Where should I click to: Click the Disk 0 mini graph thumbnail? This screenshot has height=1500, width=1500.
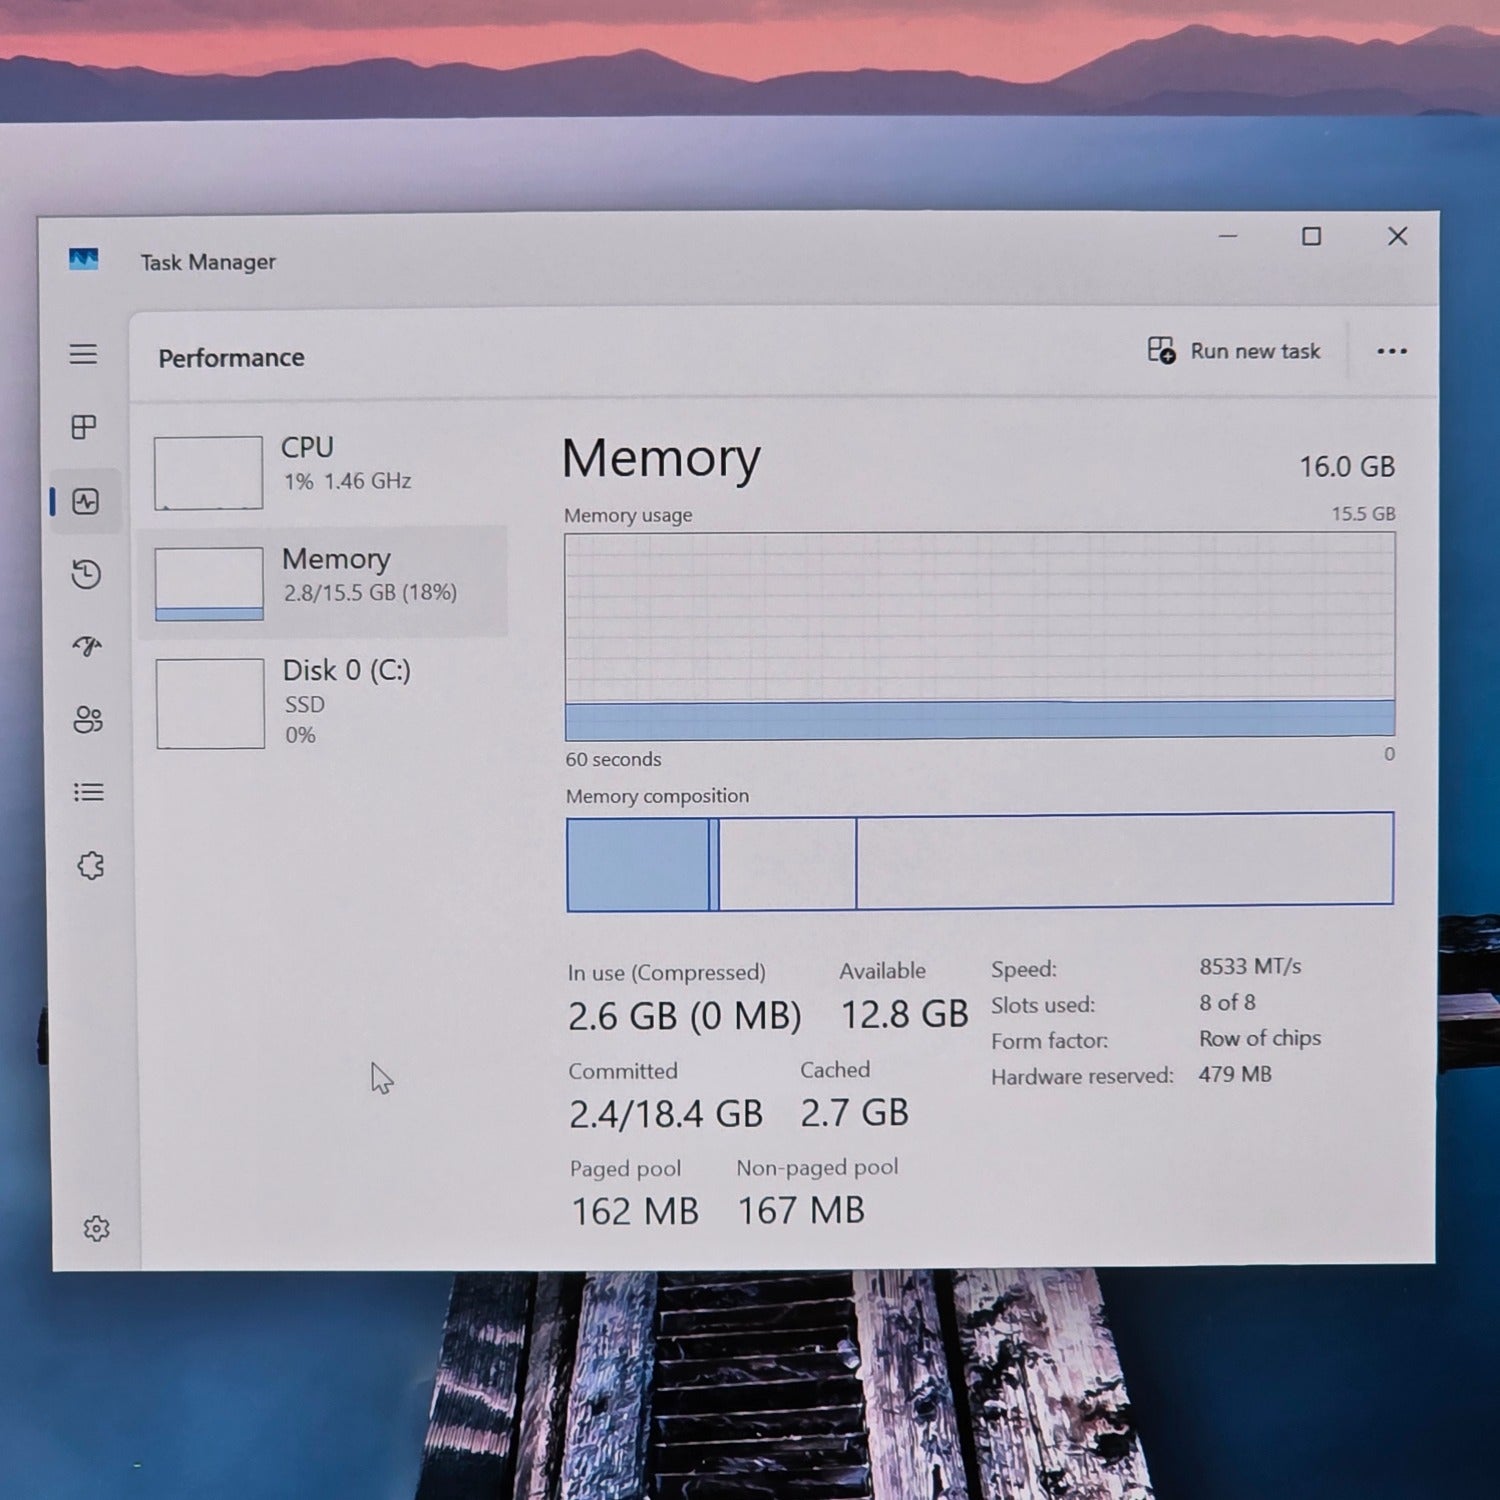click(210, 703)
